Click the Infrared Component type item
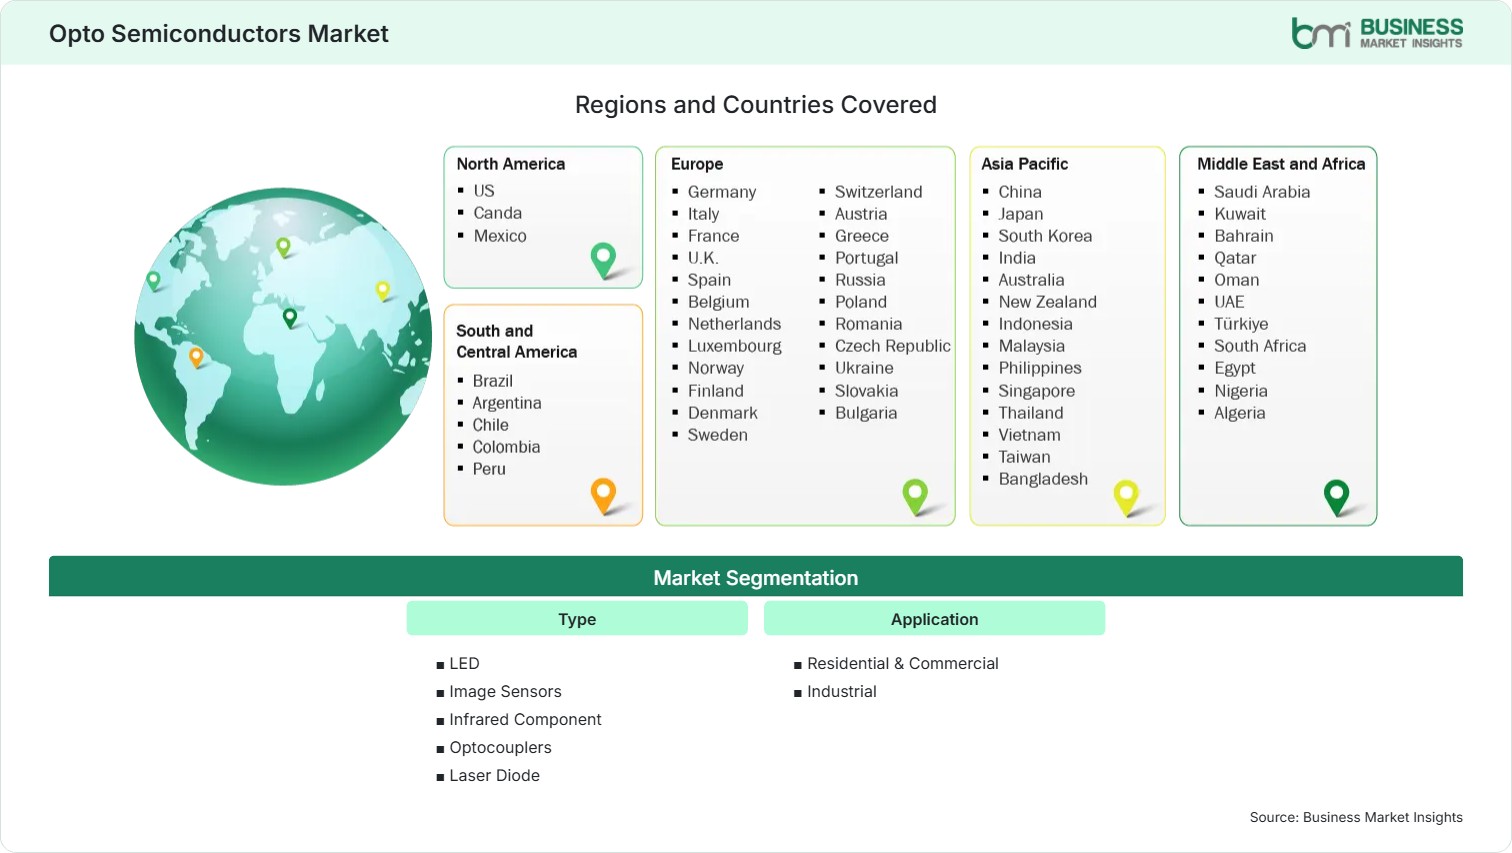 click(x=525, y=719)
